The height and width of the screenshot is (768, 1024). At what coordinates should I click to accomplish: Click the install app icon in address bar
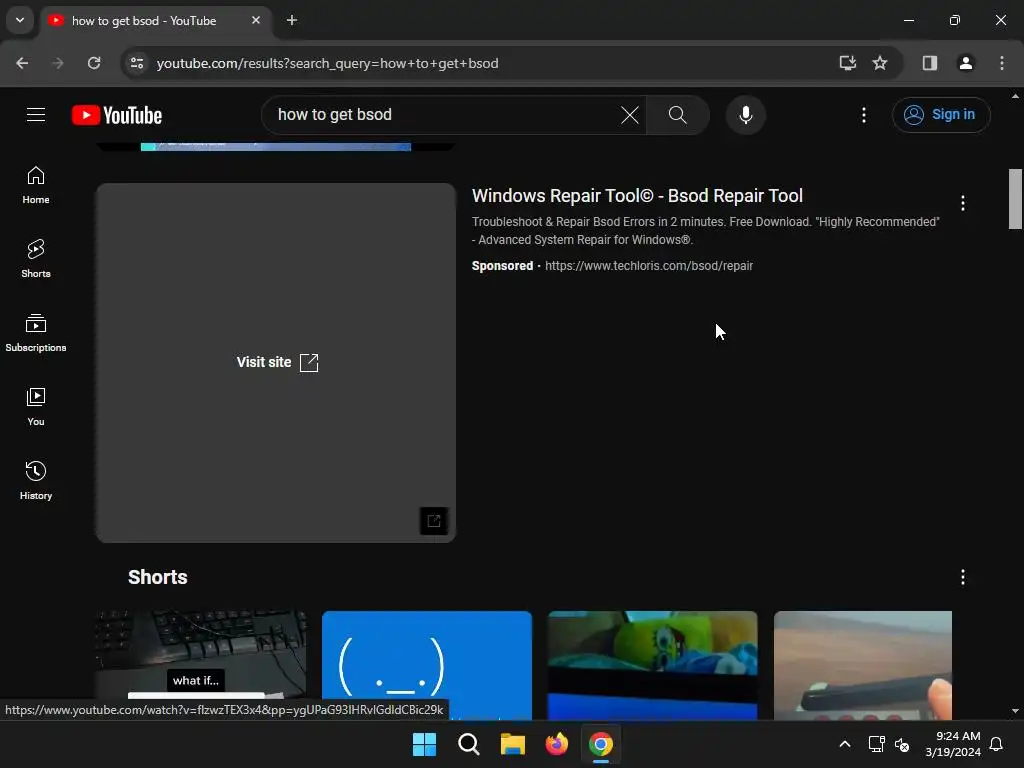(x=848, y=63)
